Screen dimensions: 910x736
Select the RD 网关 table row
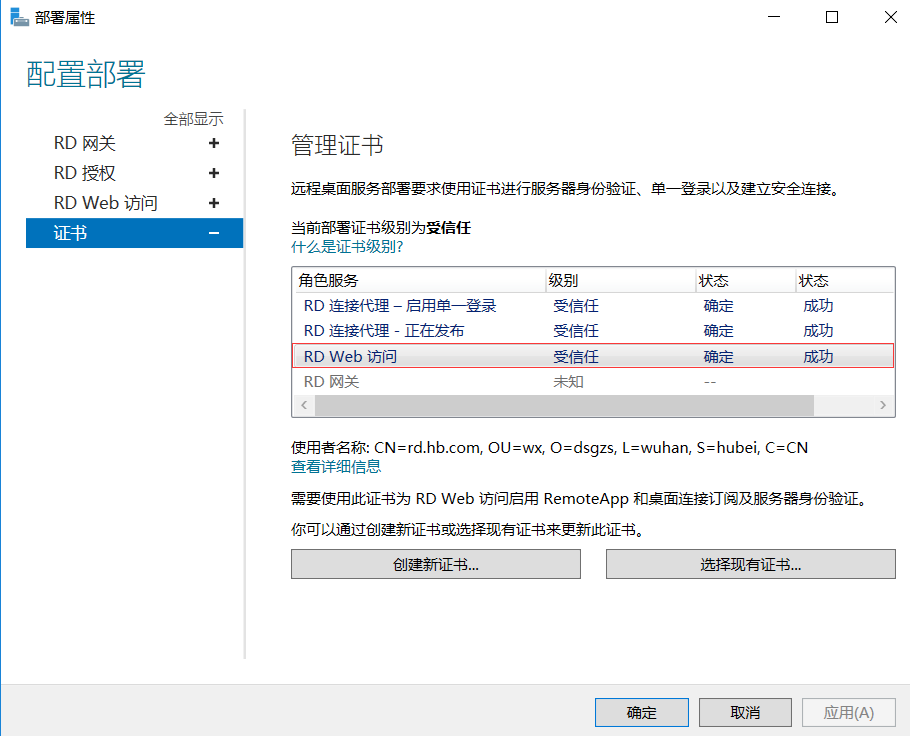(x=593, y=382)
